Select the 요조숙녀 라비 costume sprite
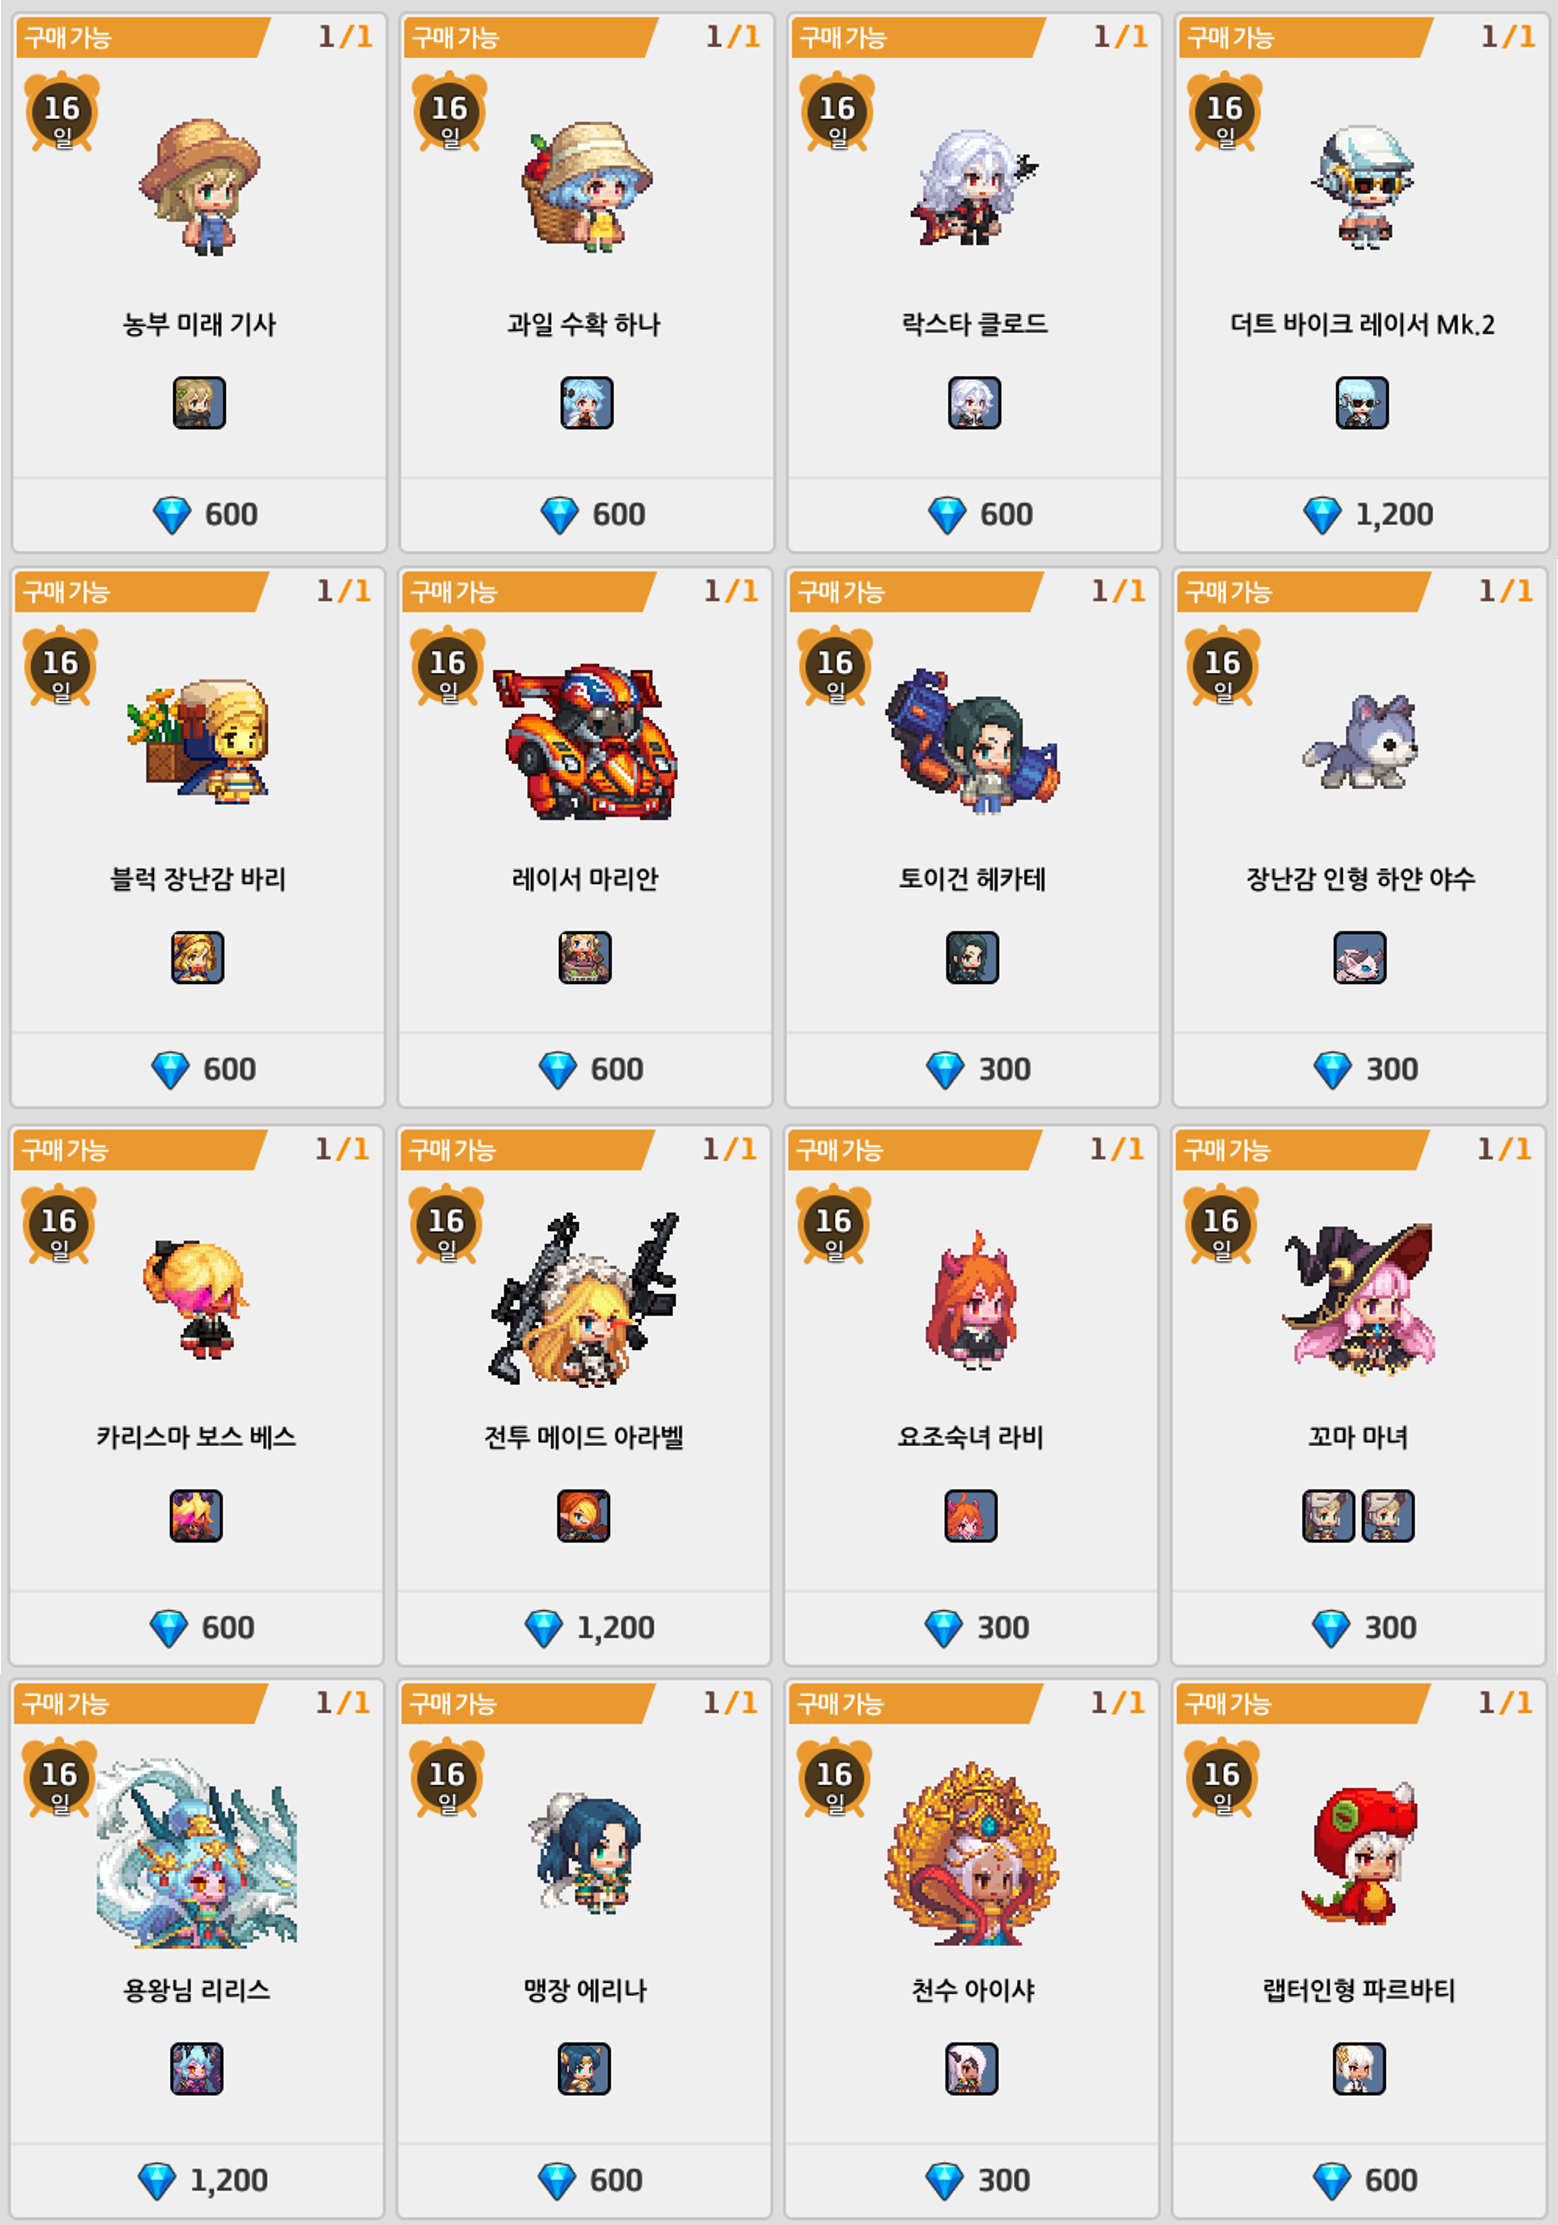The image size is (1558, 2225). pyautogui.click(x=972, y=1300)
